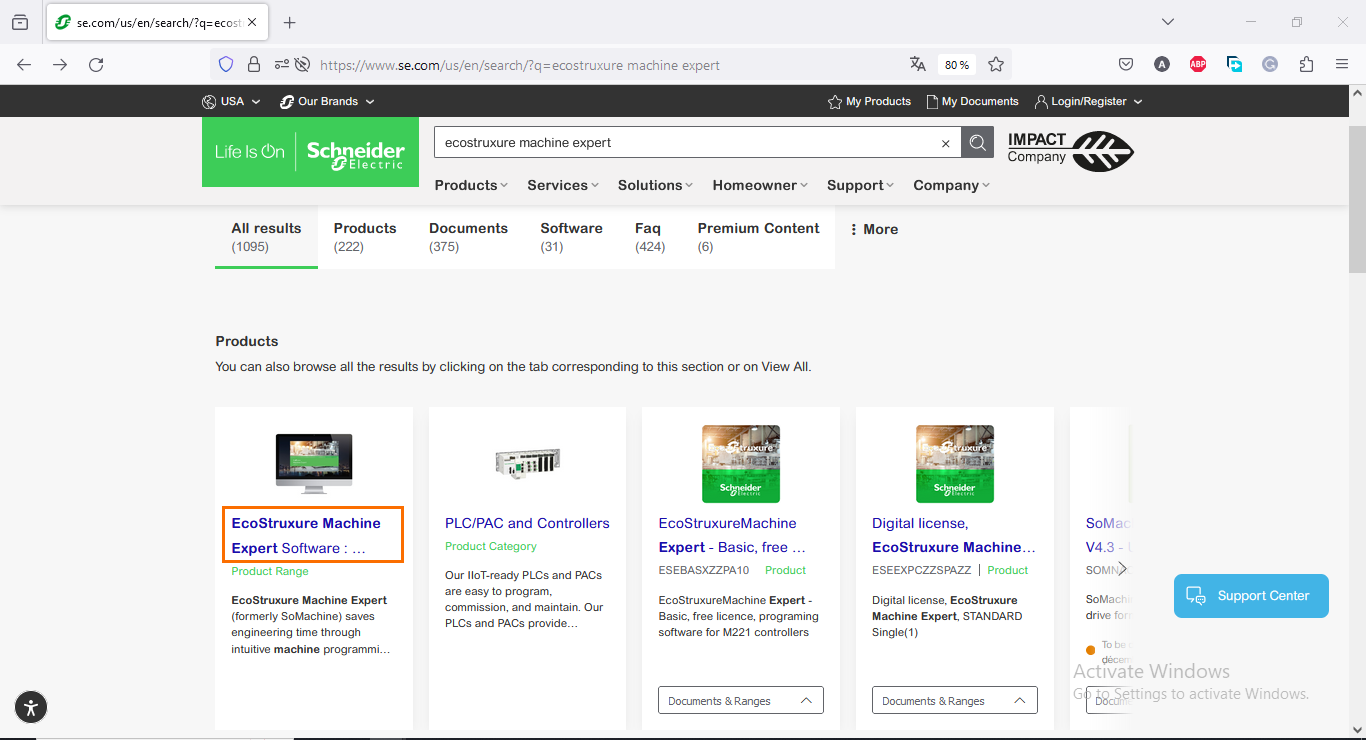Click the PLC controller product thumbnail

coord(527,462)
